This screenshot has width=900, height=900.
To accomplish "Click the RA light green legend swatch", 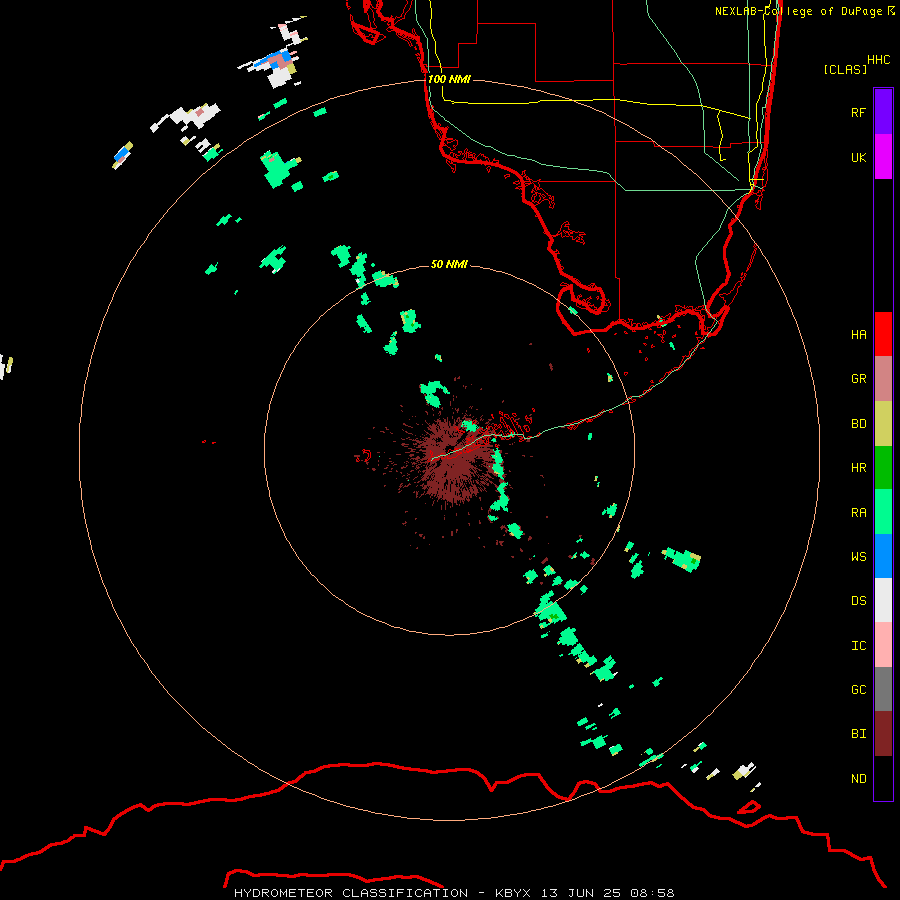I will (883, 512).
